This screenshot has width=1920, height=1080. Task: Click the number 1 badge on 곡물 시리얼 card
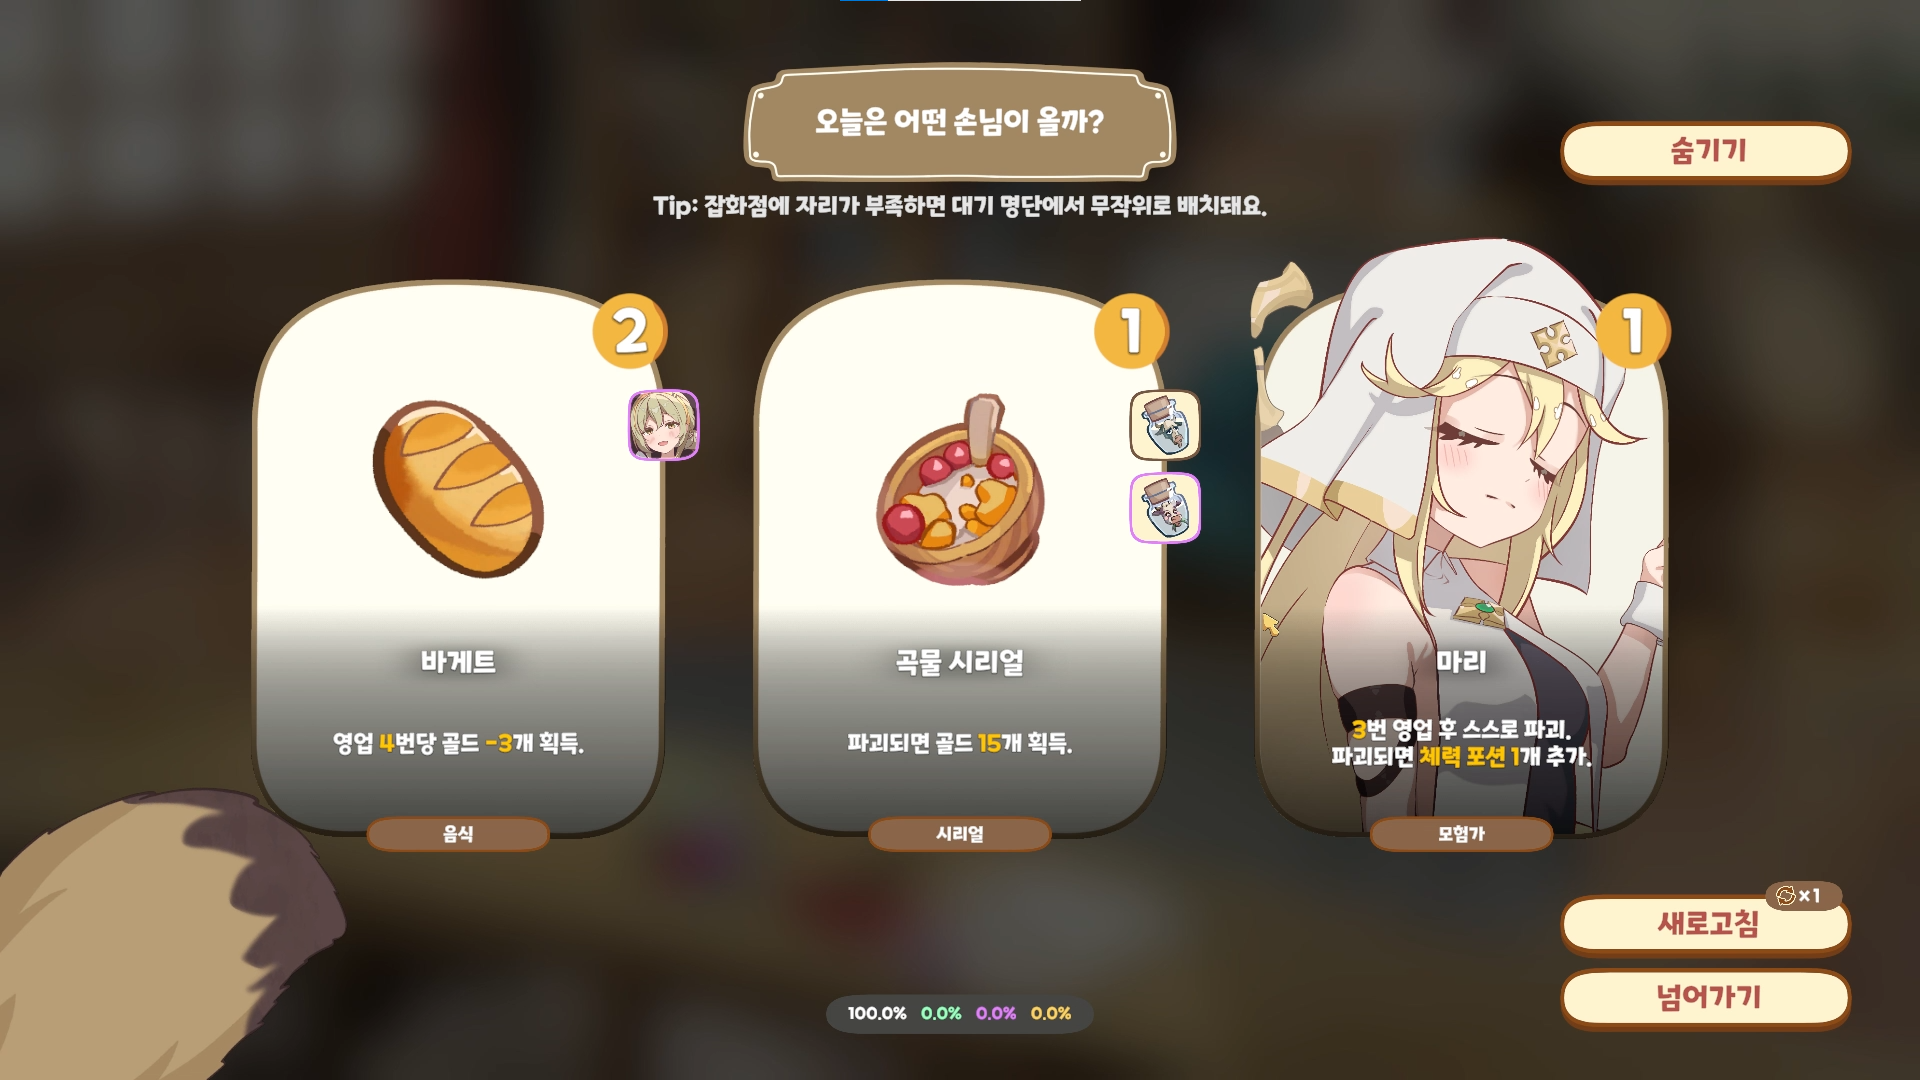pos(1132,331)
